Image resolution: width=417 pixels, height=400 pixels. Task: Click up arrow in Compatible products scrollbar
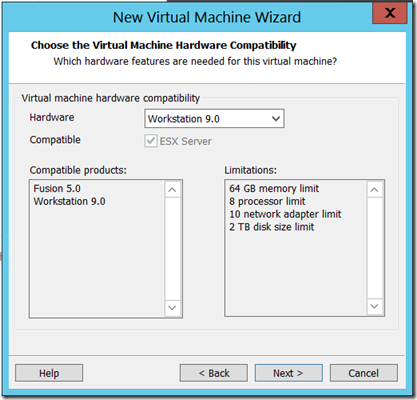click(172, 190)
